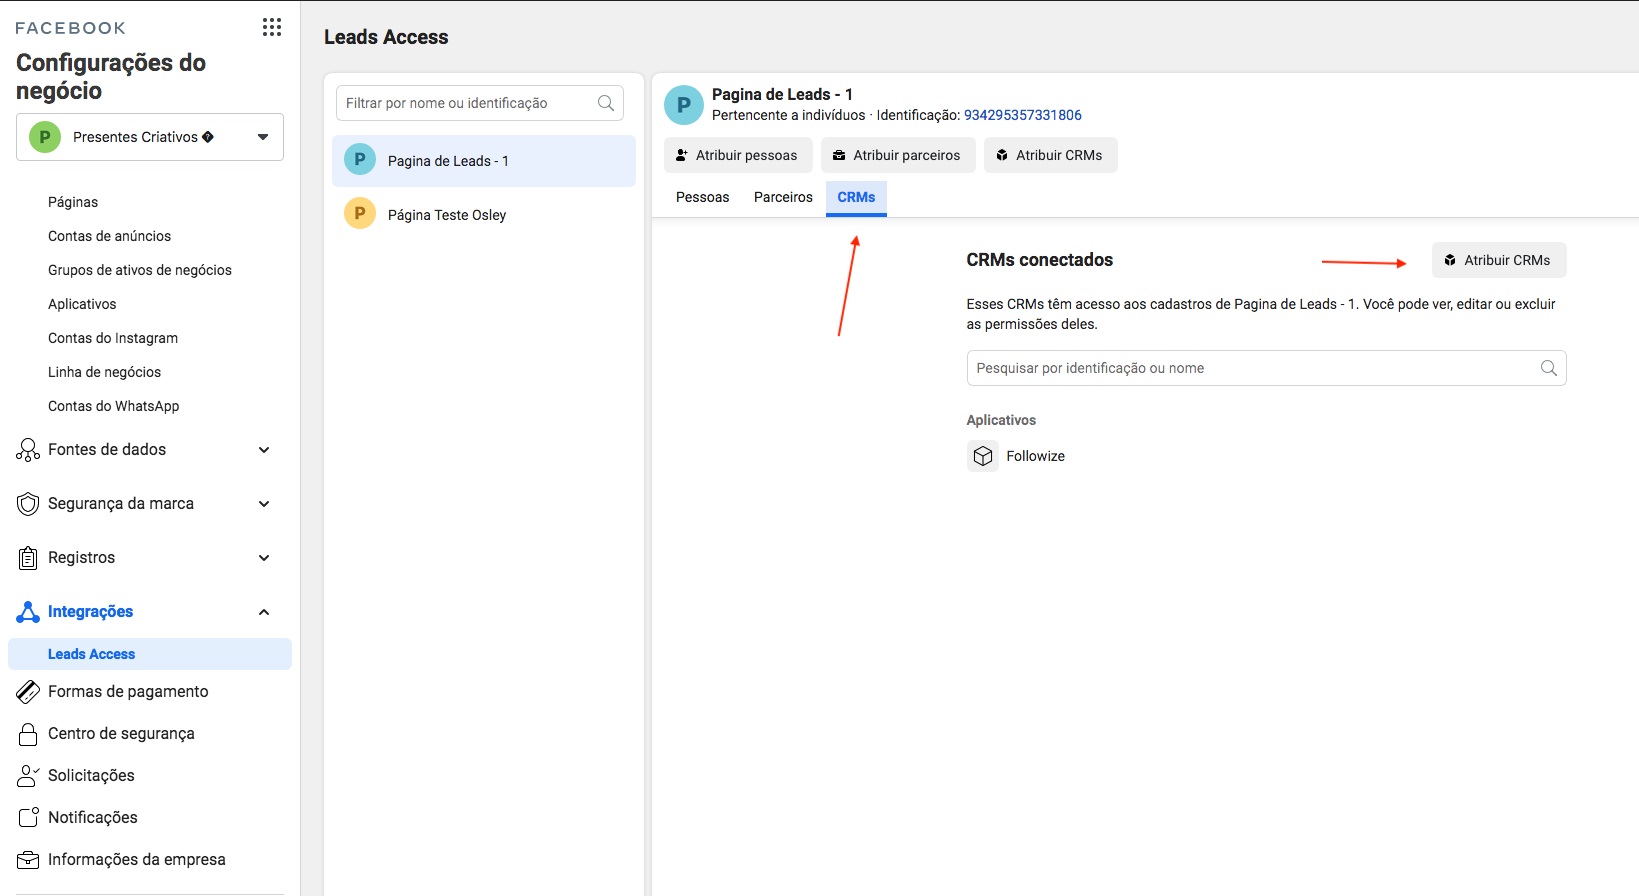1639x896 pixels.
Task: Open the Facebook apps grid icon
Action: pyautogui.click(x=272, y=27)
